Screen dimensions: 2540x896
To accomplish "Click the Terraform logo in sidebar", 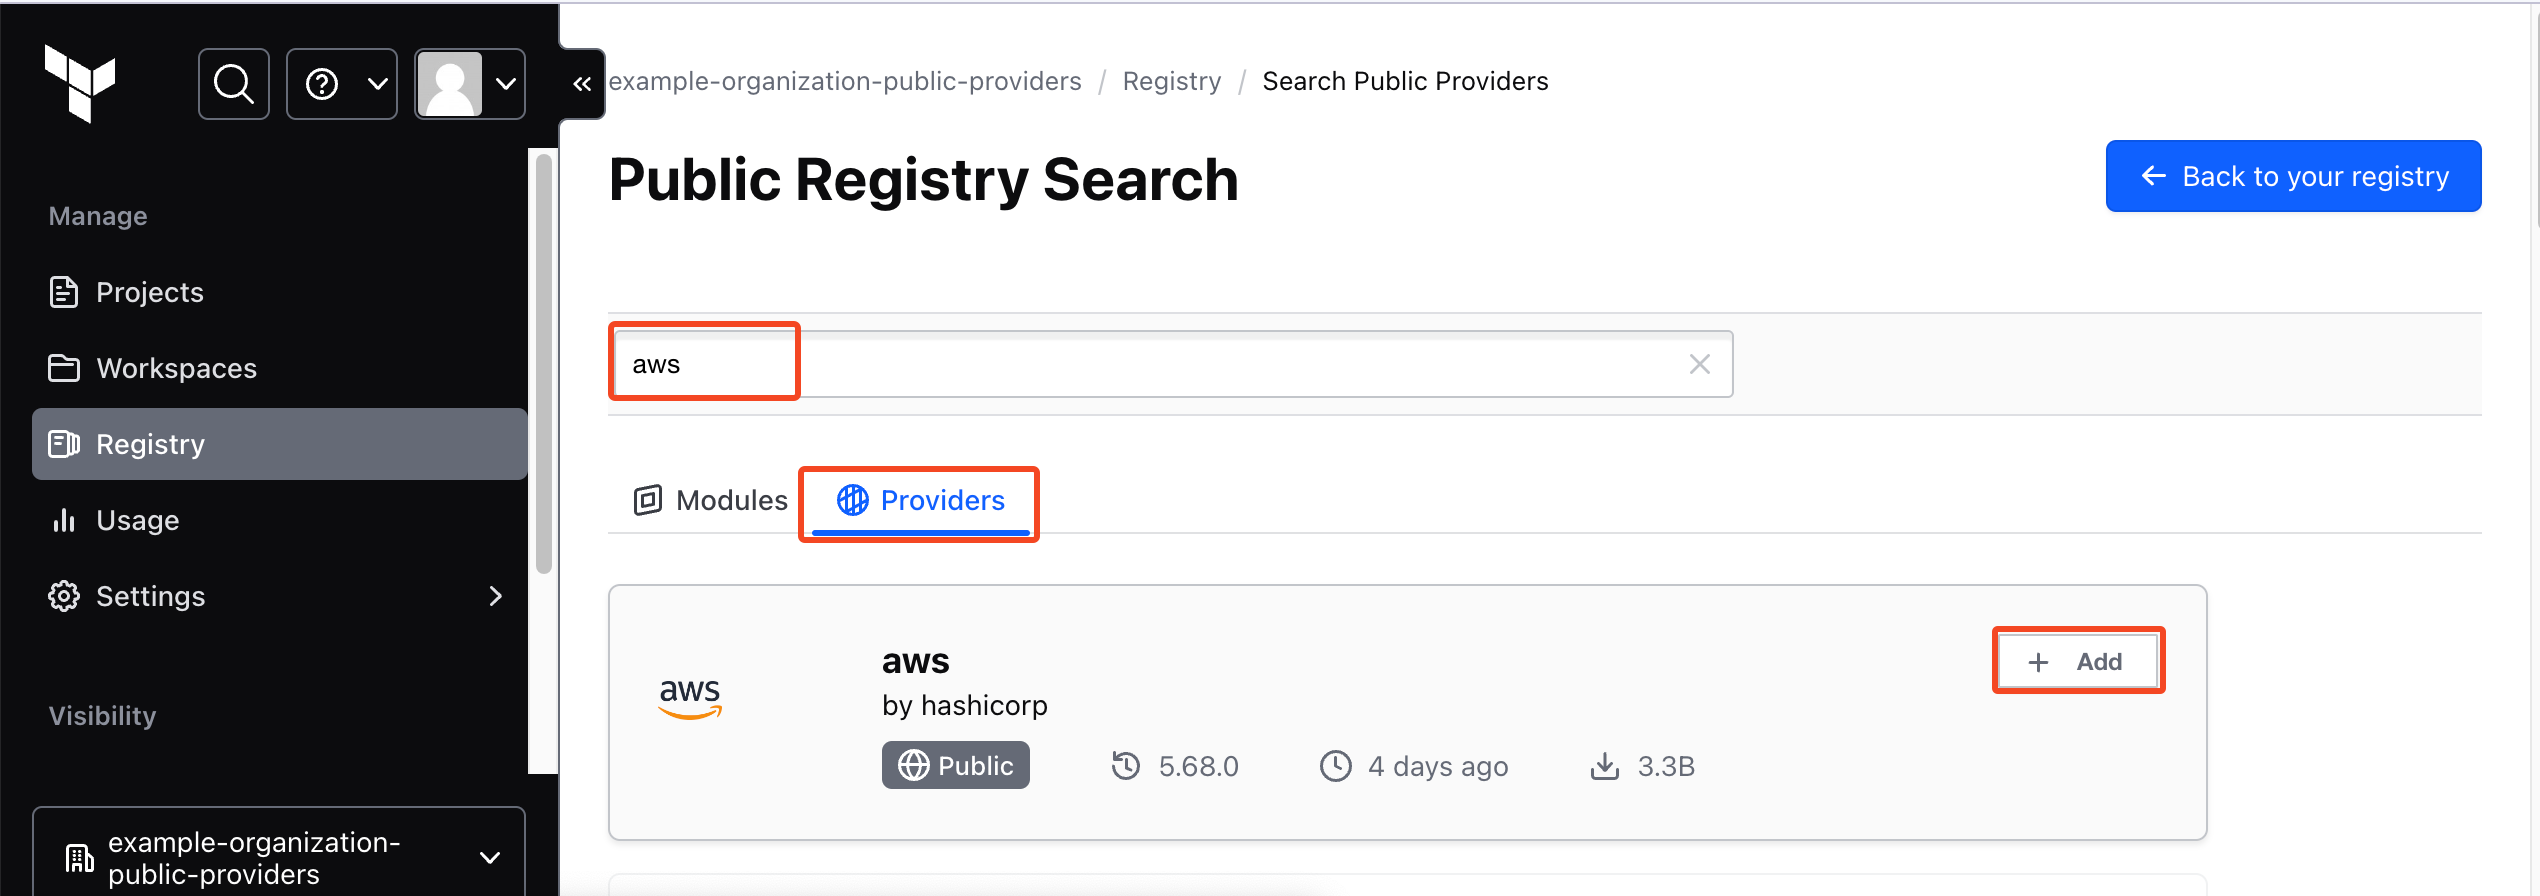I will [80, 83].
